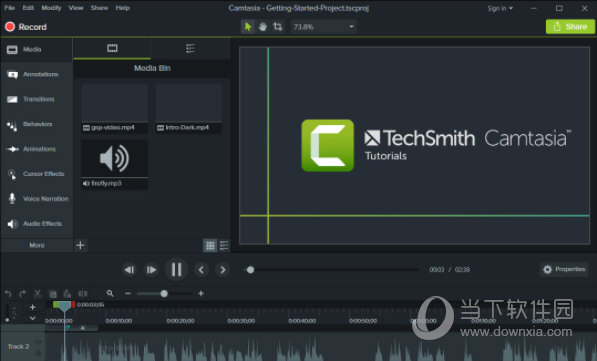The image size is (597, 361).
Task: Redo the action in timeline toolbar
Action: 22,294
